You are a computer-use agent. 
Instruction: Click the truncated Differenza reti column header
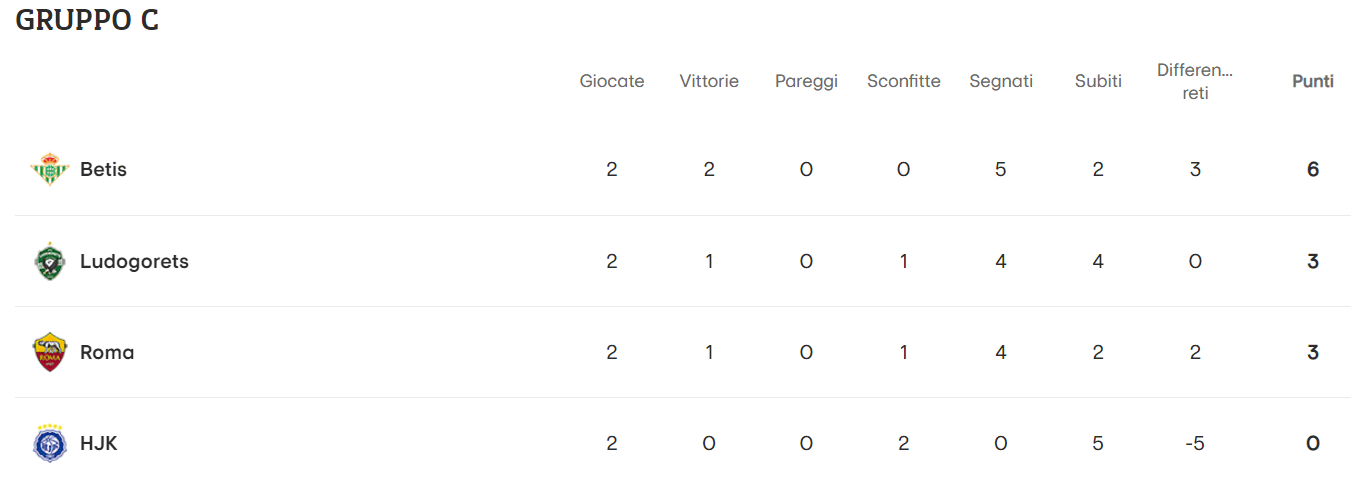point(1195,82)
